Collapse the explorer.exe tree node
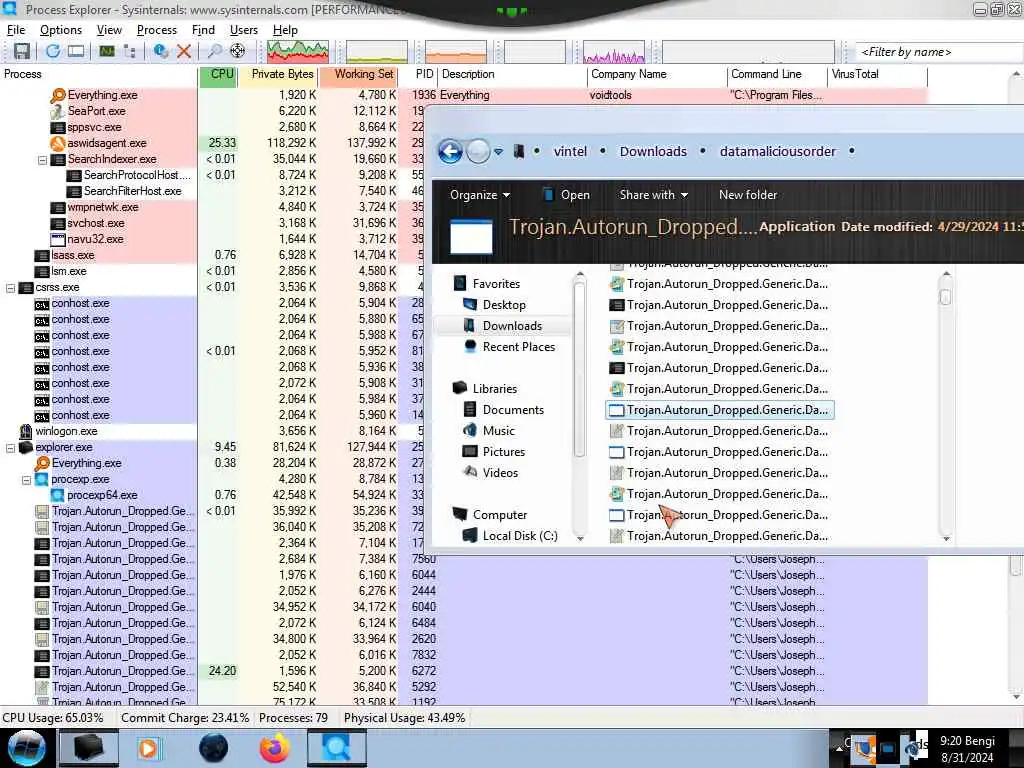 10,447
